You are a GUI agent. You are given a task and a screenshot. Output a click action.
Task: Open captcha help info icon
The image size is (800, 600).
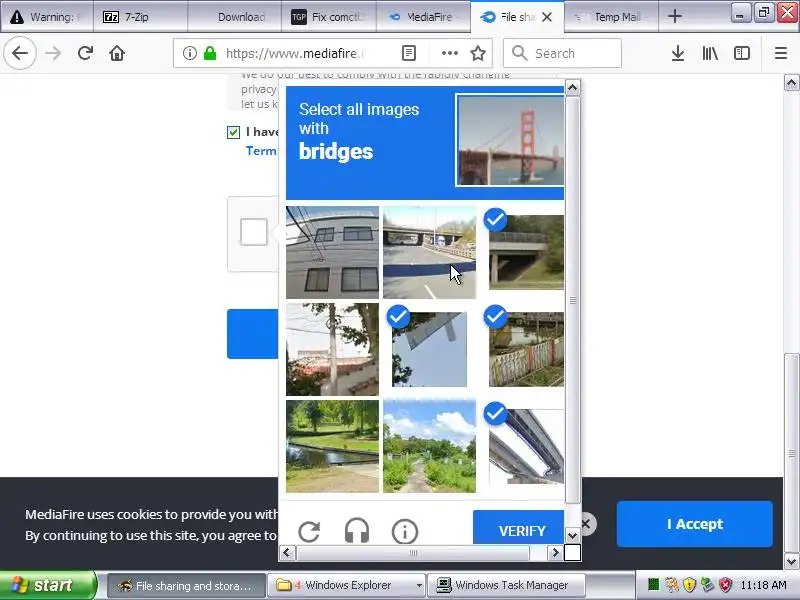tap(405, 531)
